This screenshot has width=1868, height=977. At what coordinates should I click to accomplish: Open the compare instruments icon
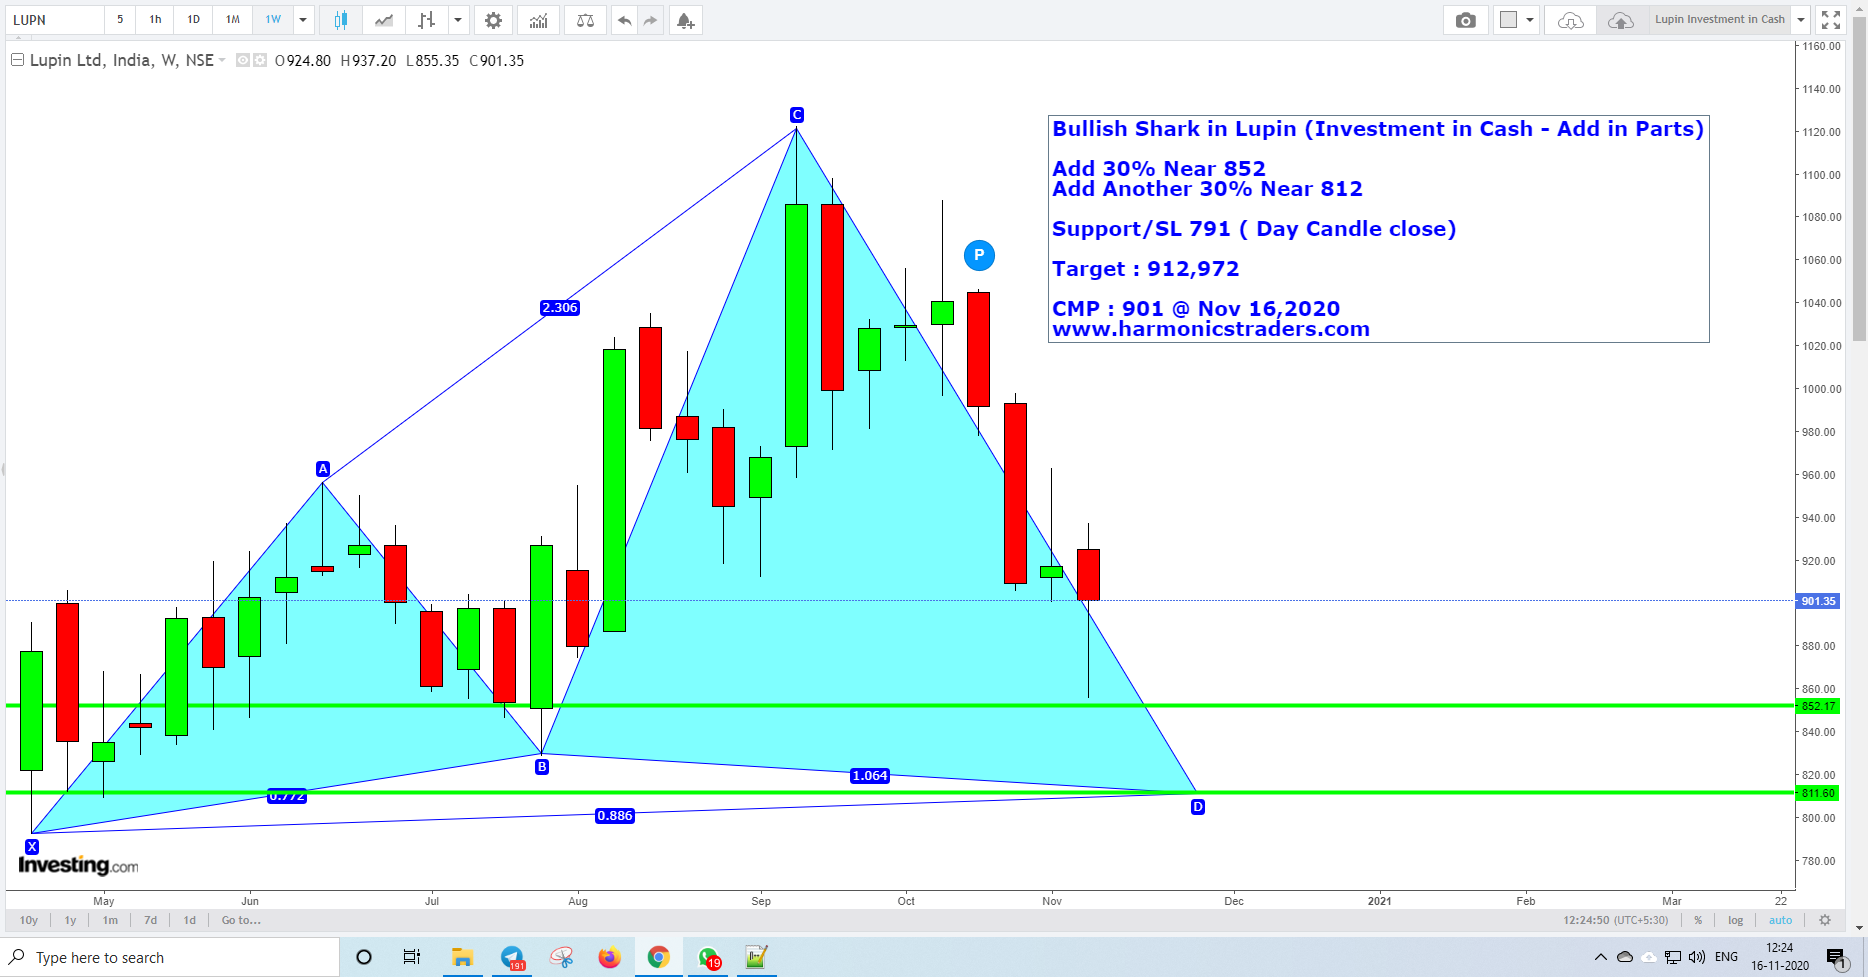pyautogui.click(x=584, y=19)
